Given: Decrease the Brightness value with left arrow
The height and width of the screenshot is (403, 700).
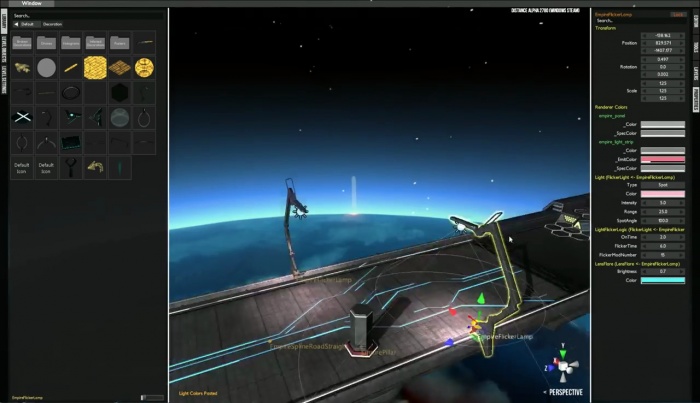Looking at the screenshot, I should click(x=644, y=271).
